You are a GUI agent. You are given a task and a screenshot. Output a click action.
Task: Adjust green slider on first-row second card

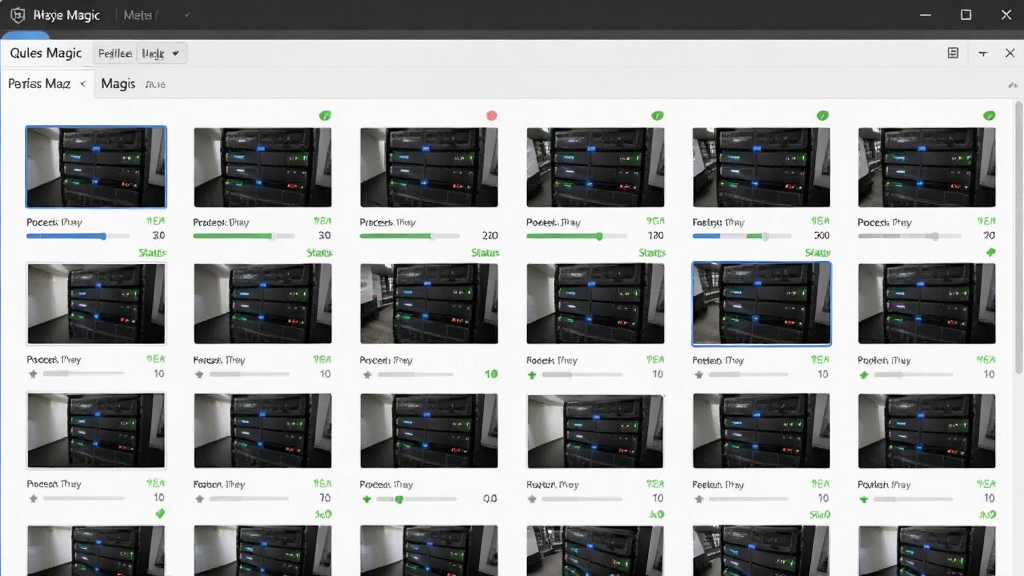click(x=244, y=236)
